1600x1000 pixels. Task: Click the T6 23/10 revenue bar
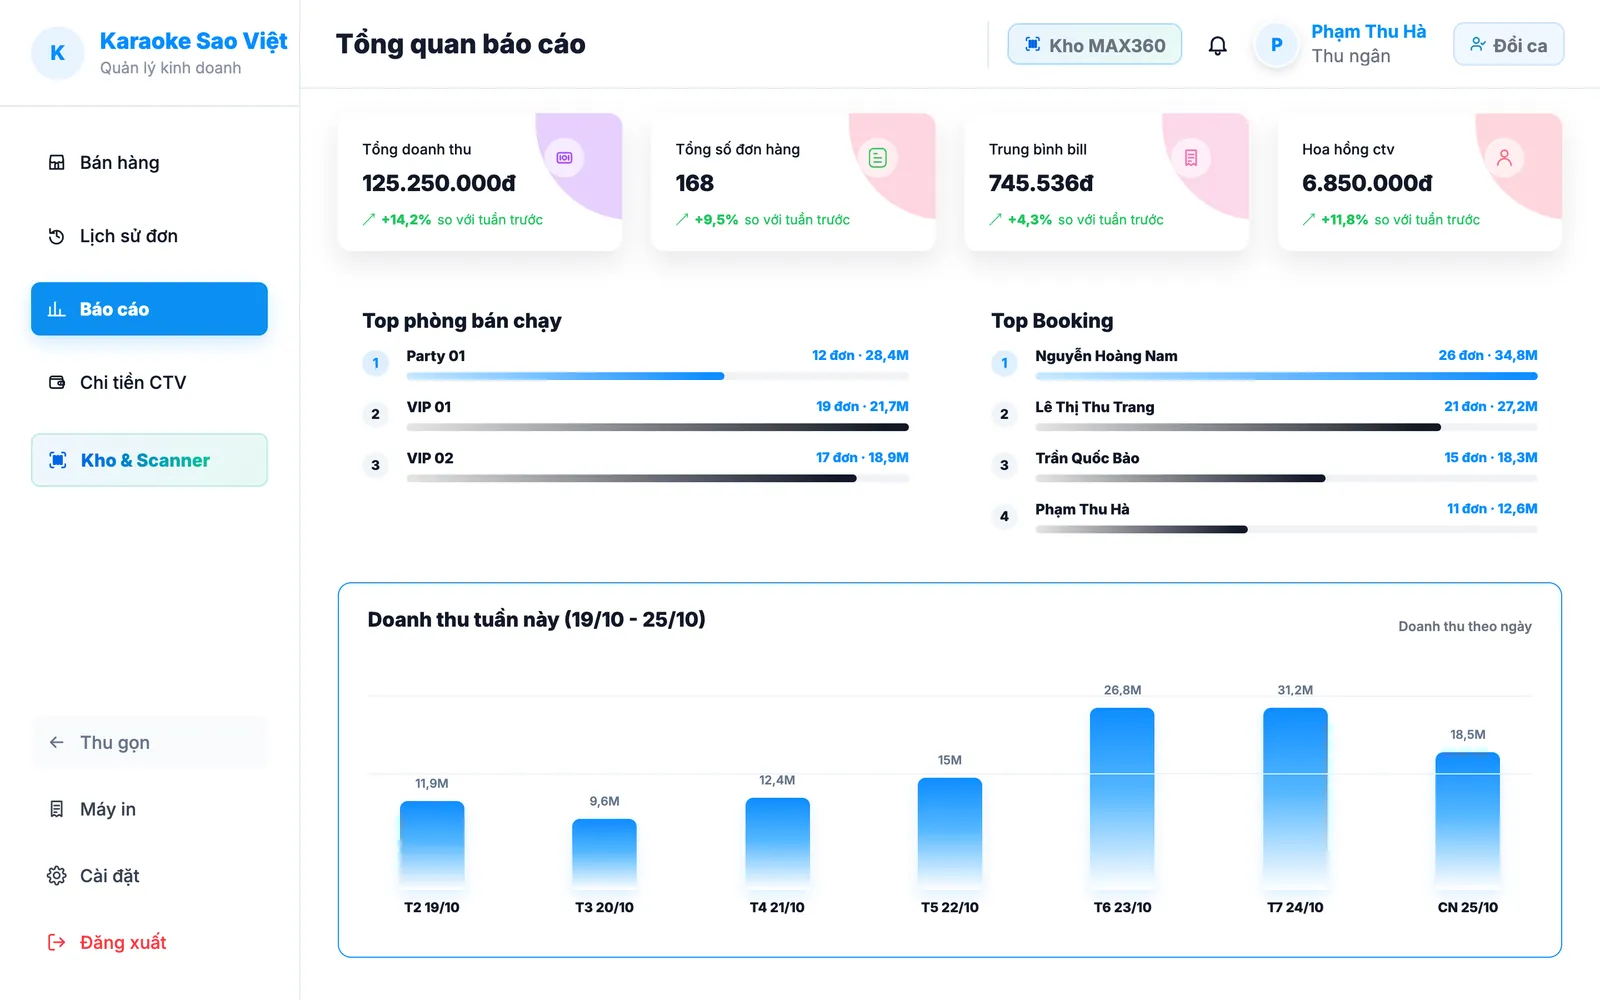[x=1122, y=798]
